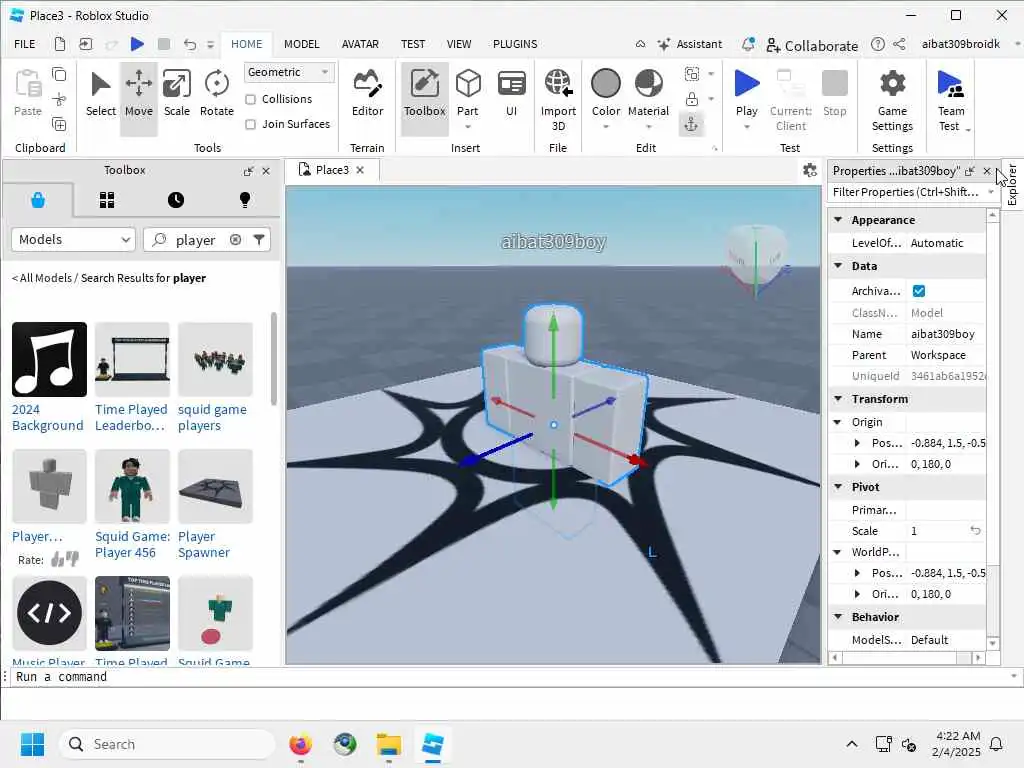
Task: Open Game Settings
Action: click(x=892, y=99)
